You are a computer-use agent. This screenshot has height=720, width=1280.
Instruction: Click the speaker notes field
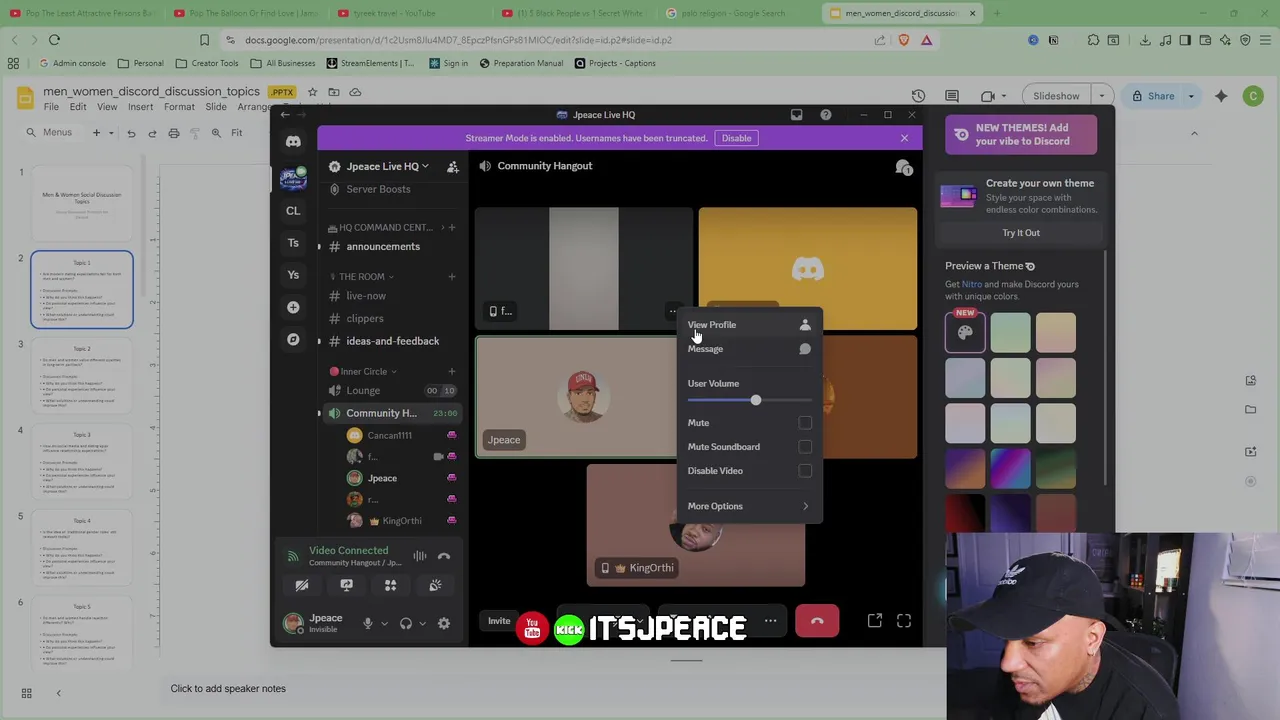(x=228, y=689)
